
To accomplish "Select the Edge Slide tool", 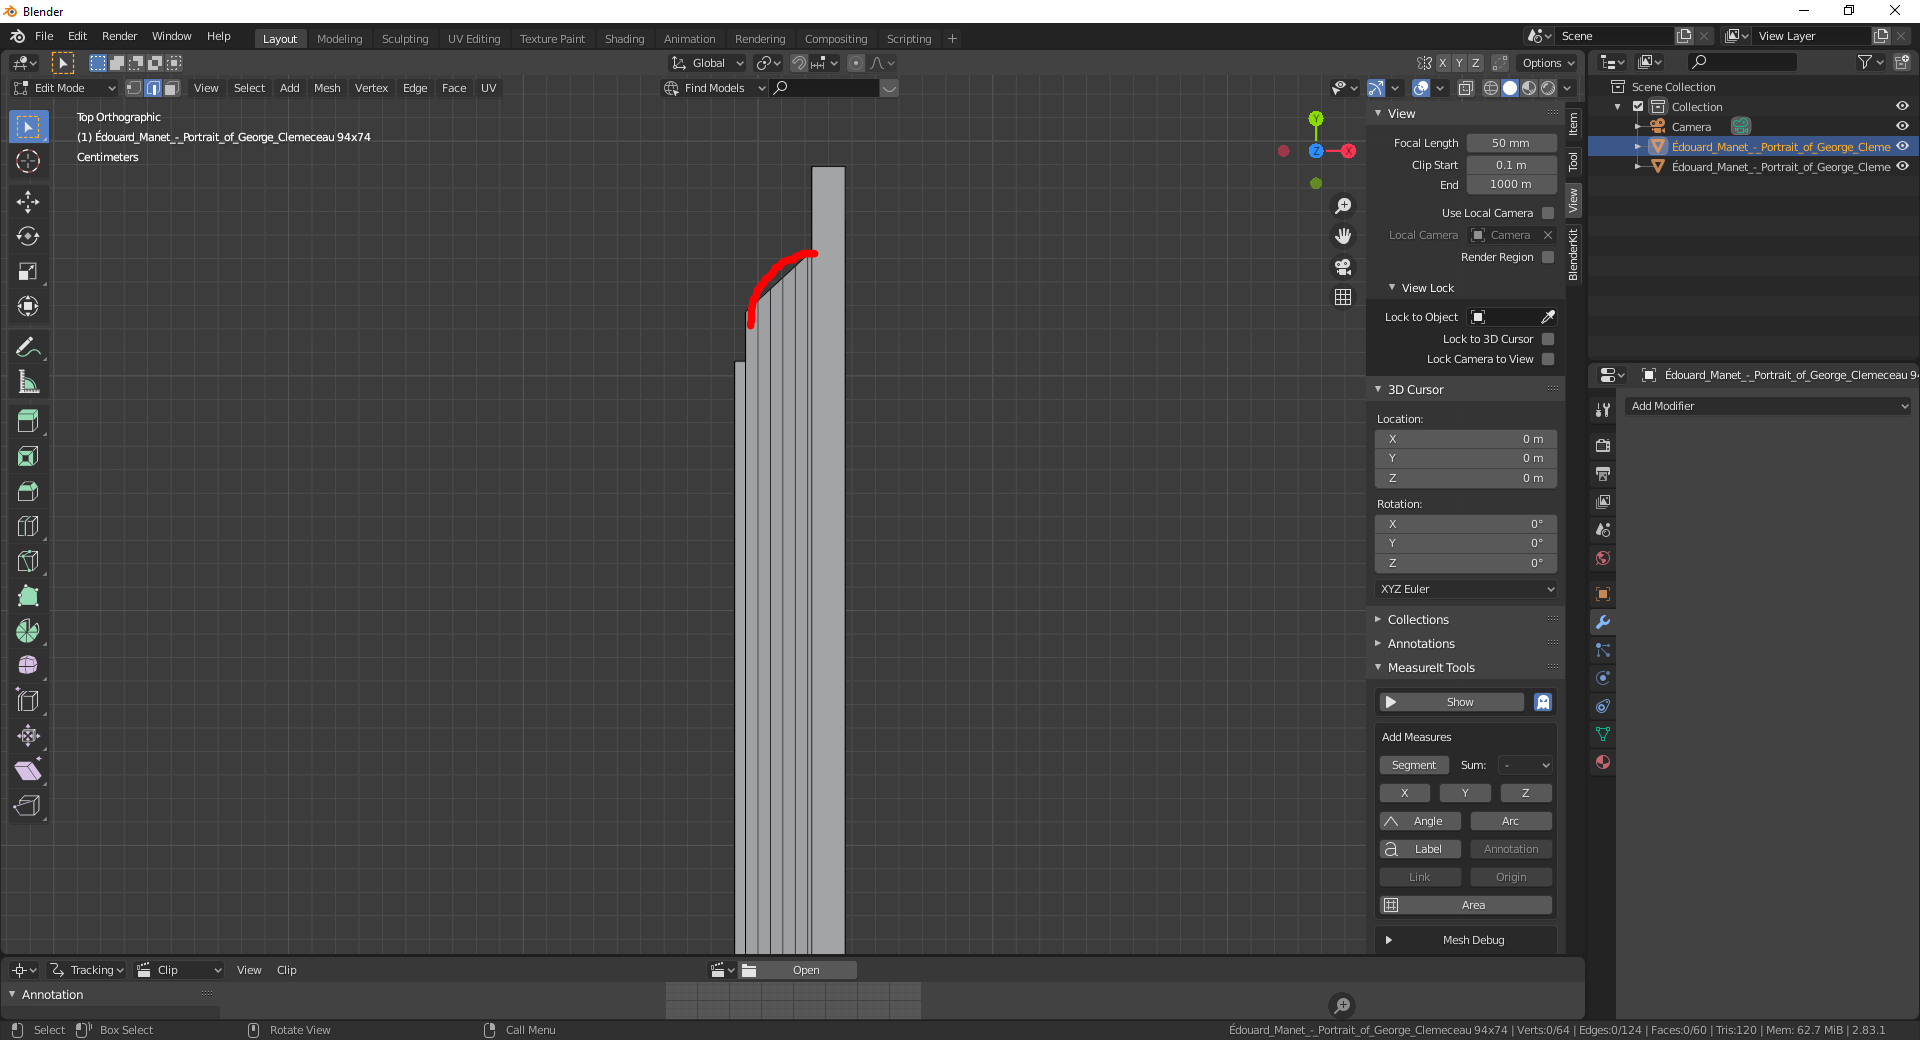I will pos(28,701).
